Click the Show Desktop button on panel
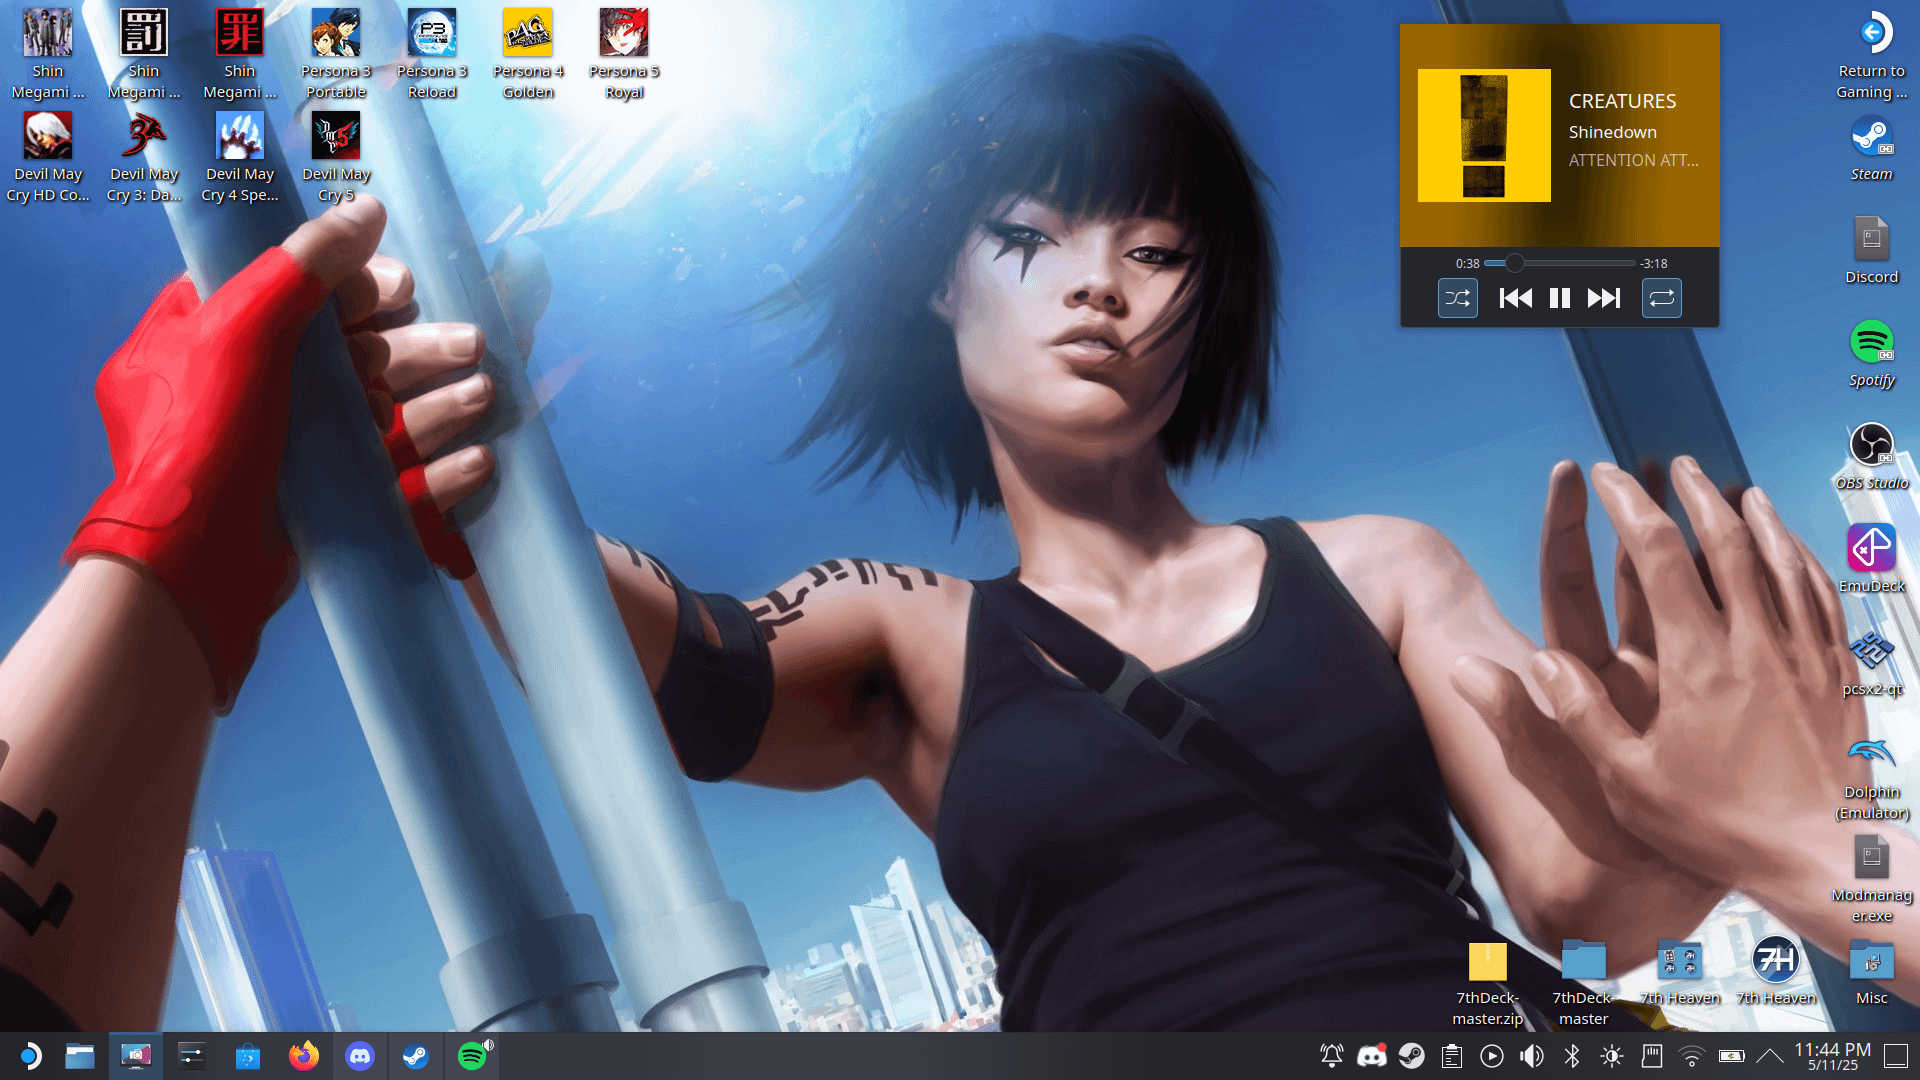Viewport: 1920px width, 1080px height. (1896, 1056)
